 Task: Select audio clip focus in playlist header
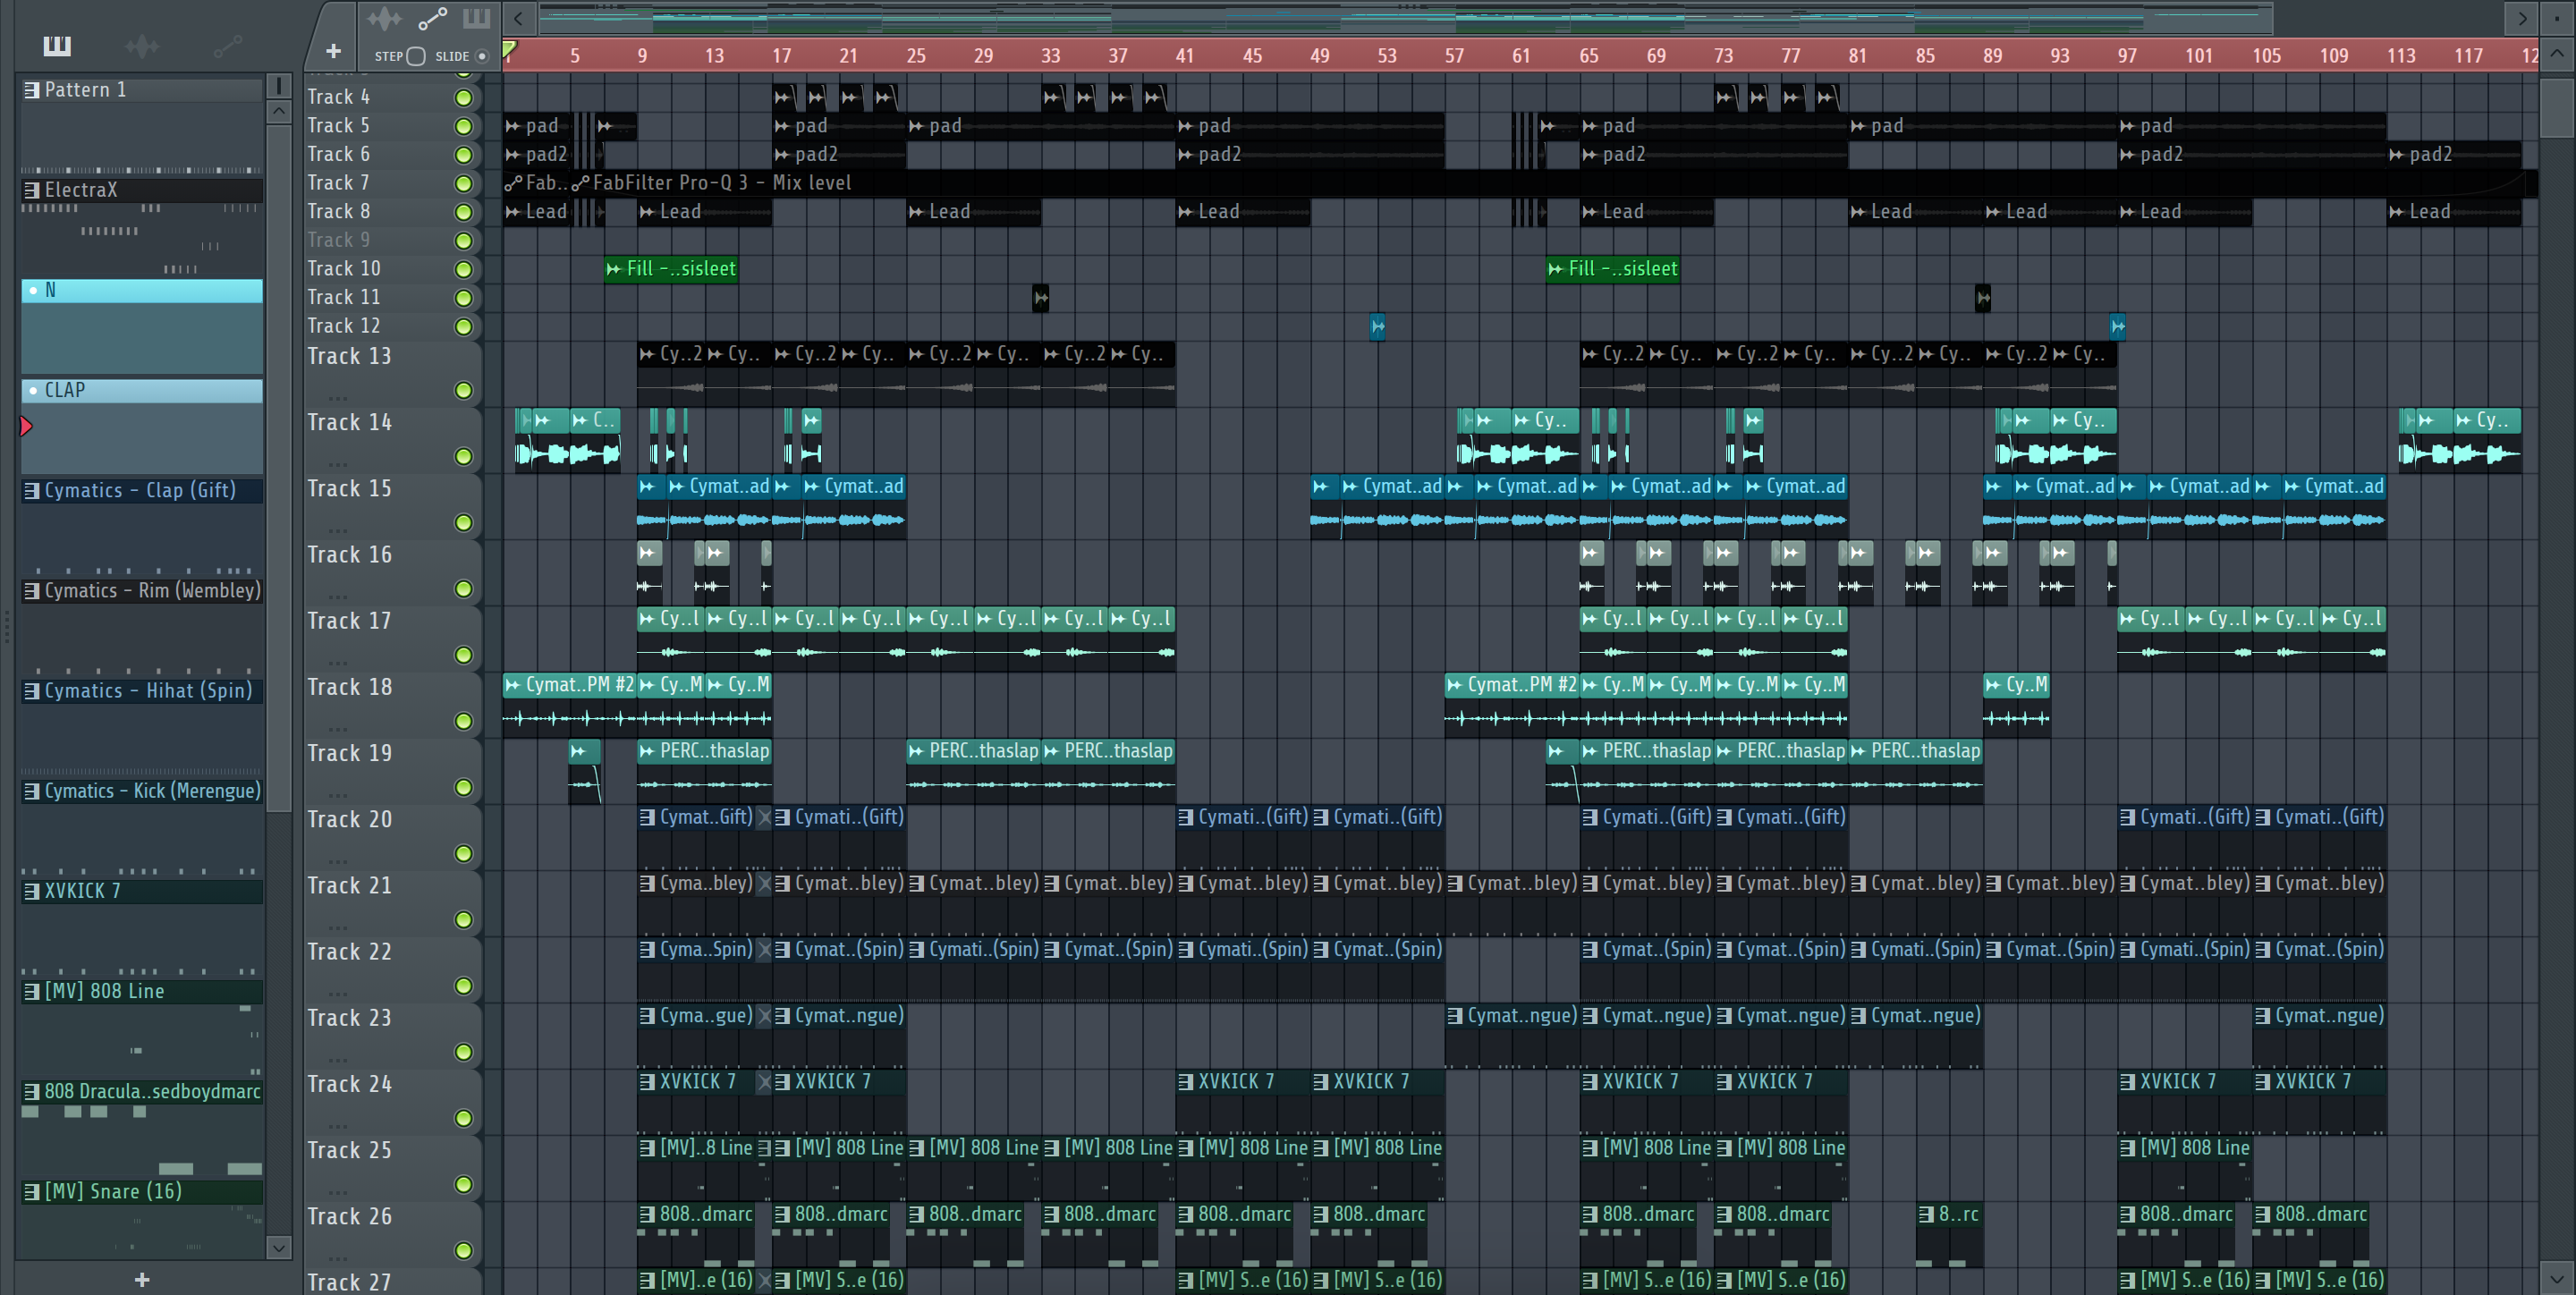coord(384,18)
